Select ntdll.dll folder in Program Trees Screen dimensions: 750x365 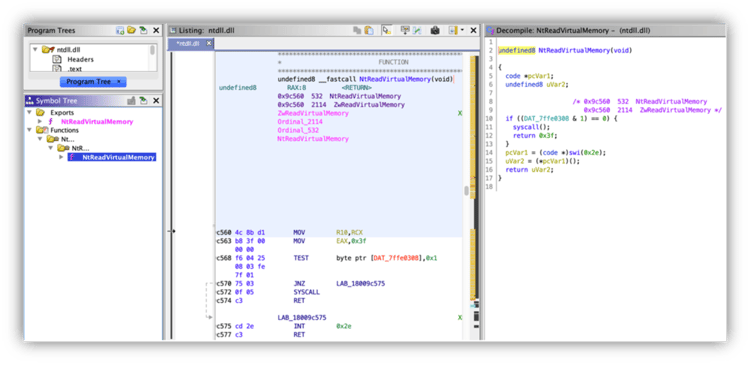(62, 50)
